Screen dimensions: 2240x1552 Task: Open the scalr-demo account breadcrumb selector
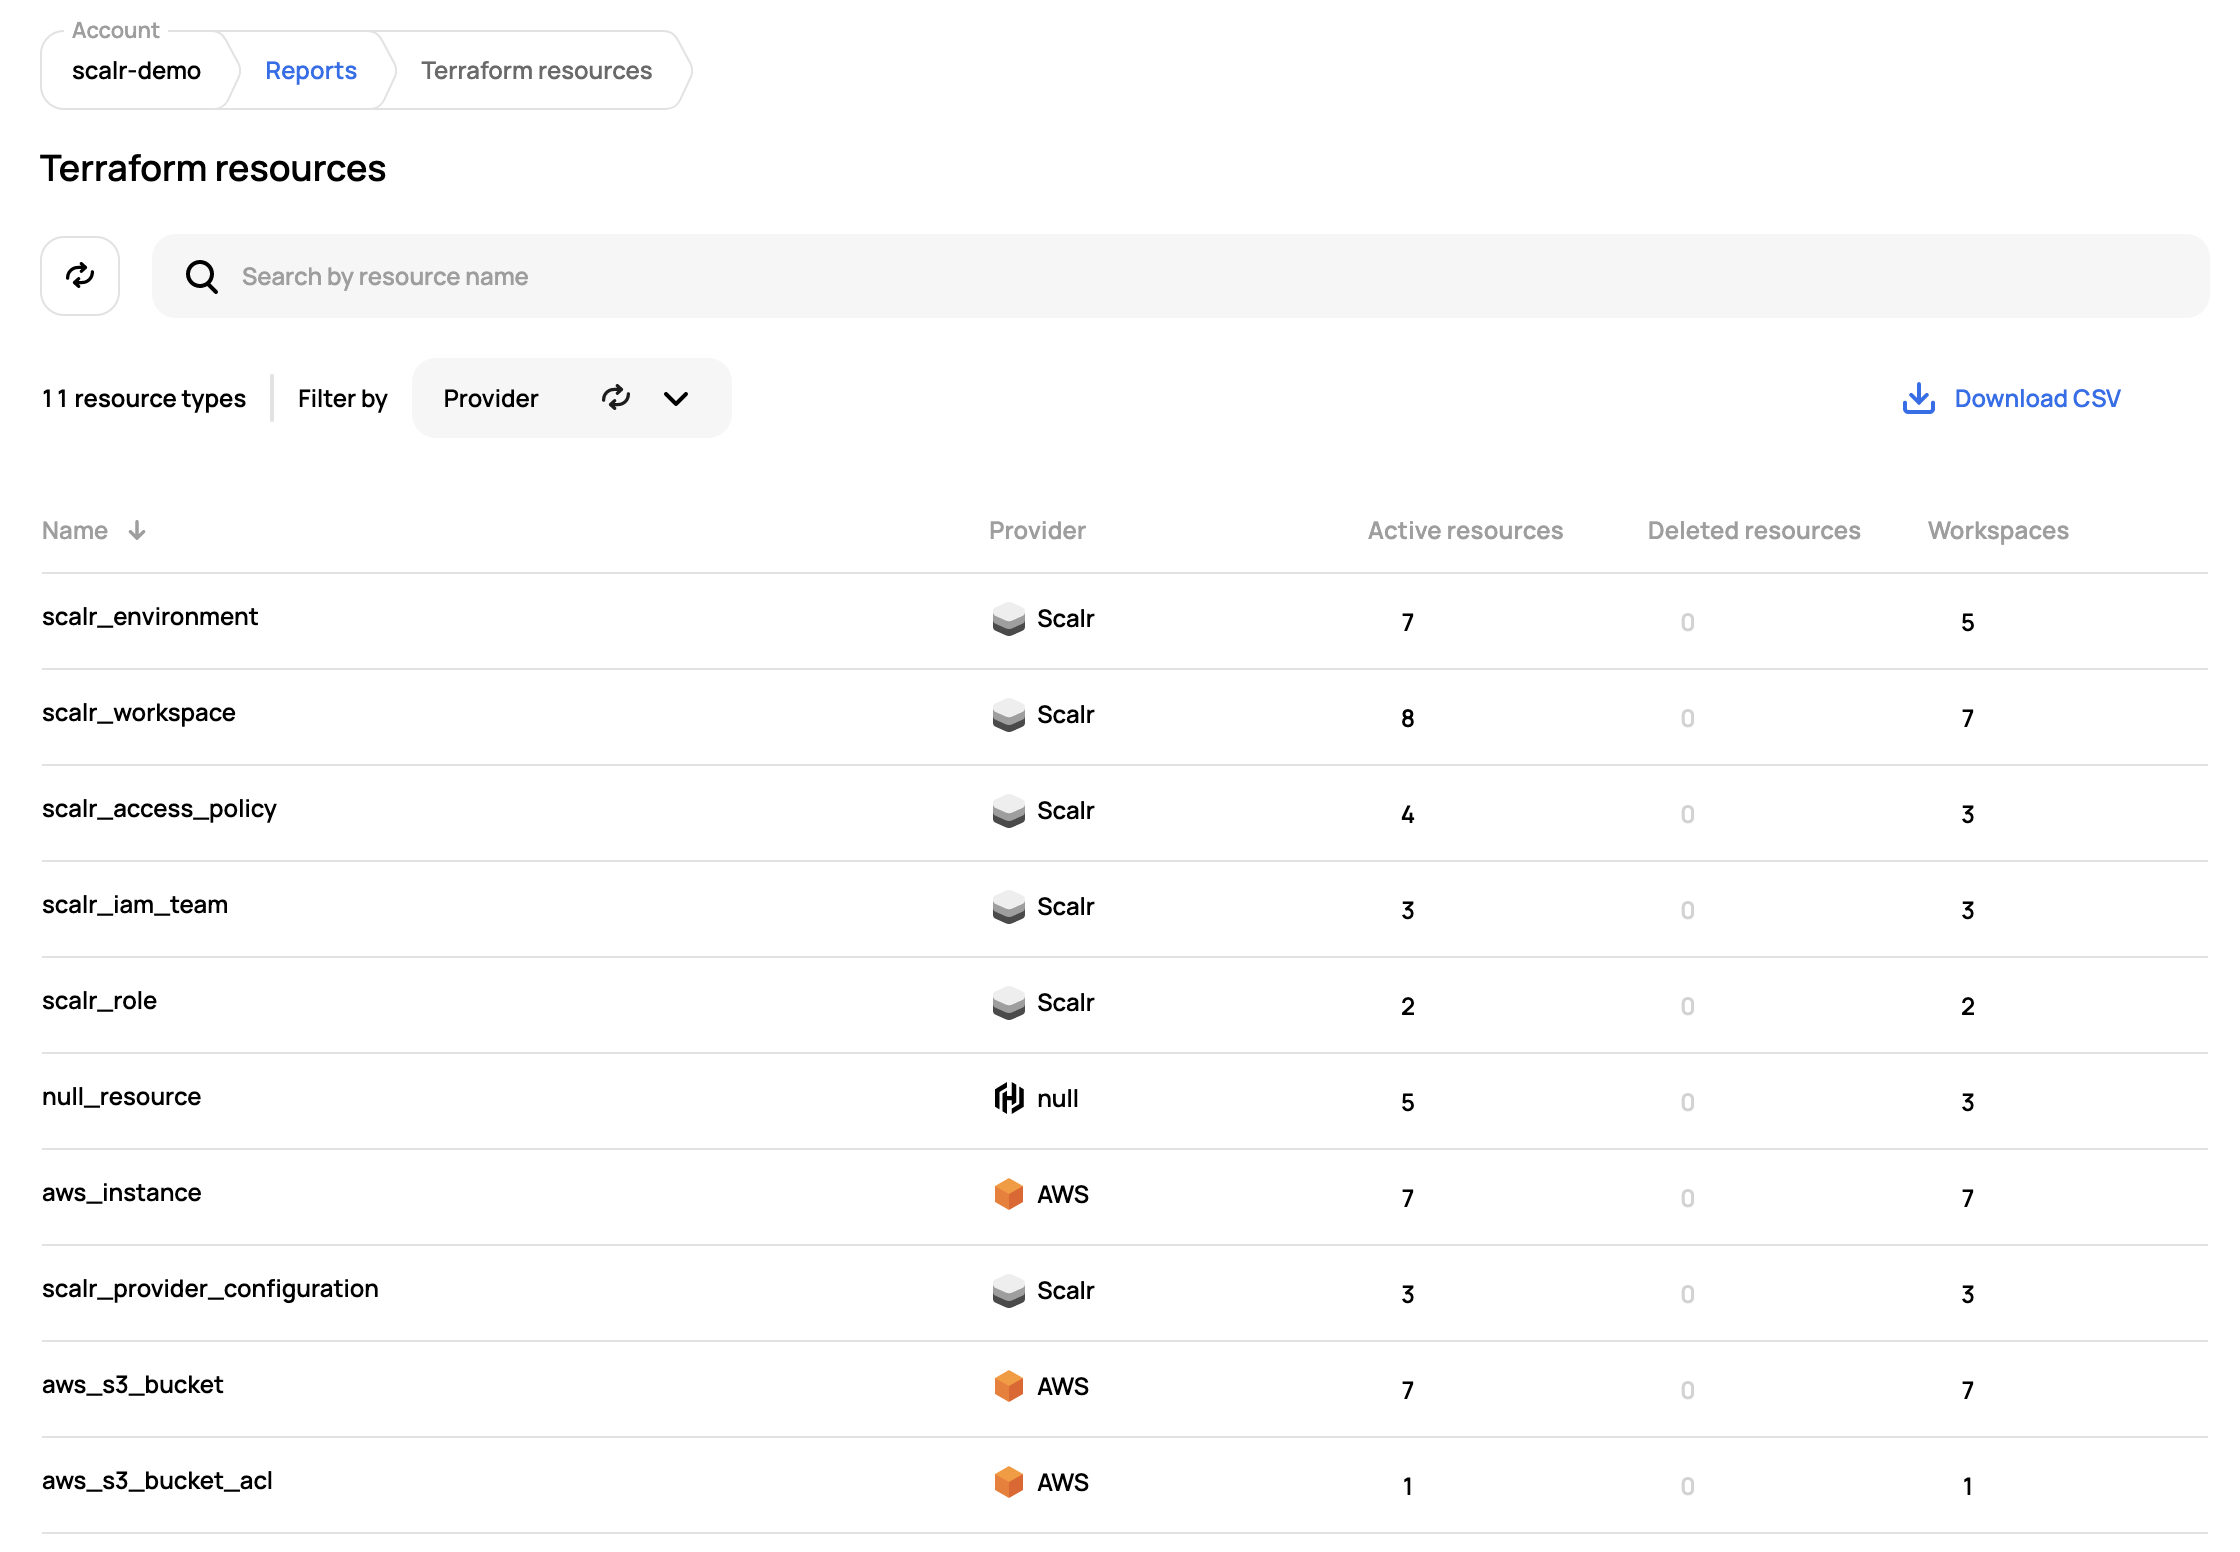[x=136, y=71]
